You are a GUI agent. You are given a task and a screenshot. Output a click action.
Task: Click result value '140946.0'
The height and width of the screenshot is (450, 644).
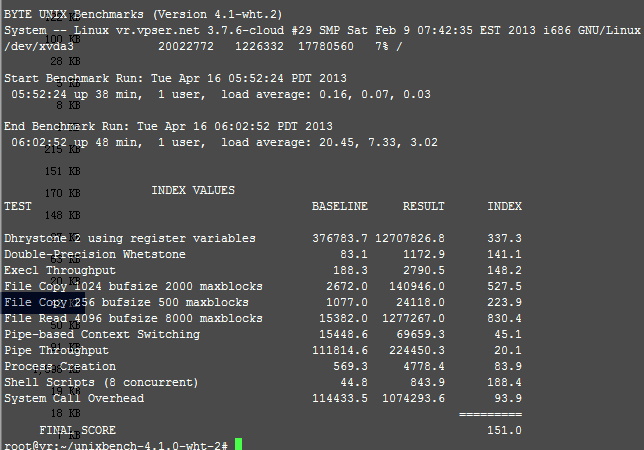[x=417, y=287]
